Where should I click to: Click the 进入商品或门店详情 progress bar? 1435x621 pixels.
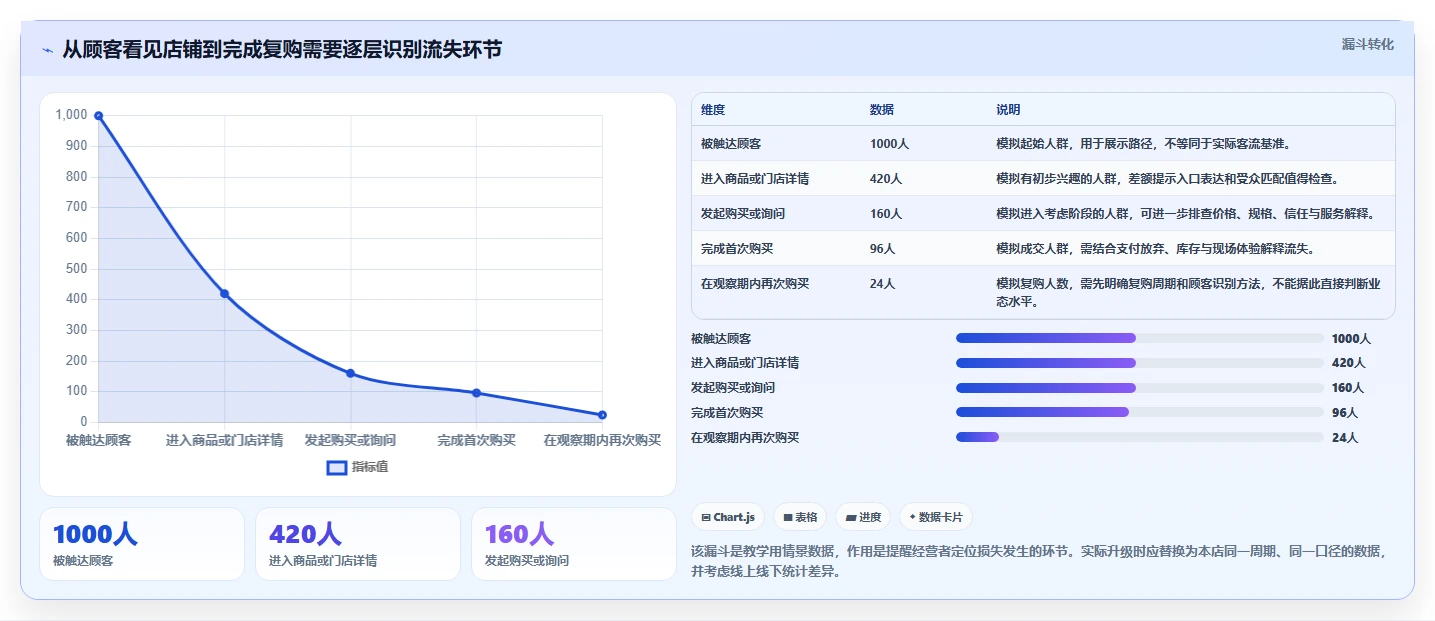coord(1140,363)
